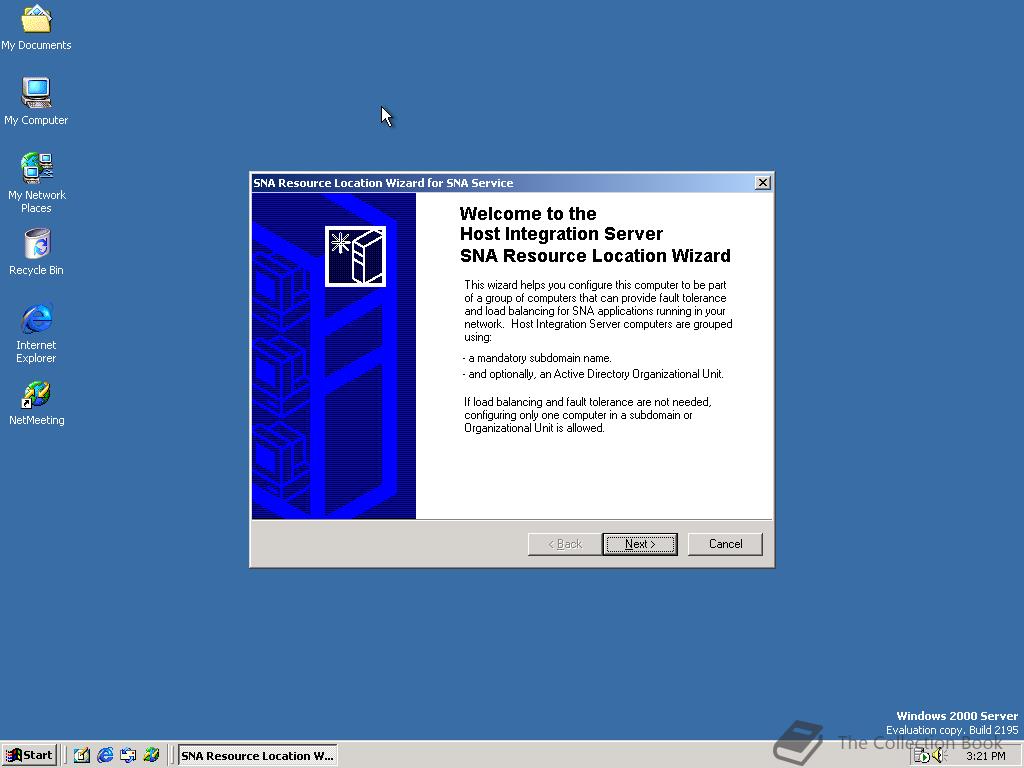Screen dimensions: 1024x768
Task: Click Next in the SNA wizard
Action: tap(639, 544)
